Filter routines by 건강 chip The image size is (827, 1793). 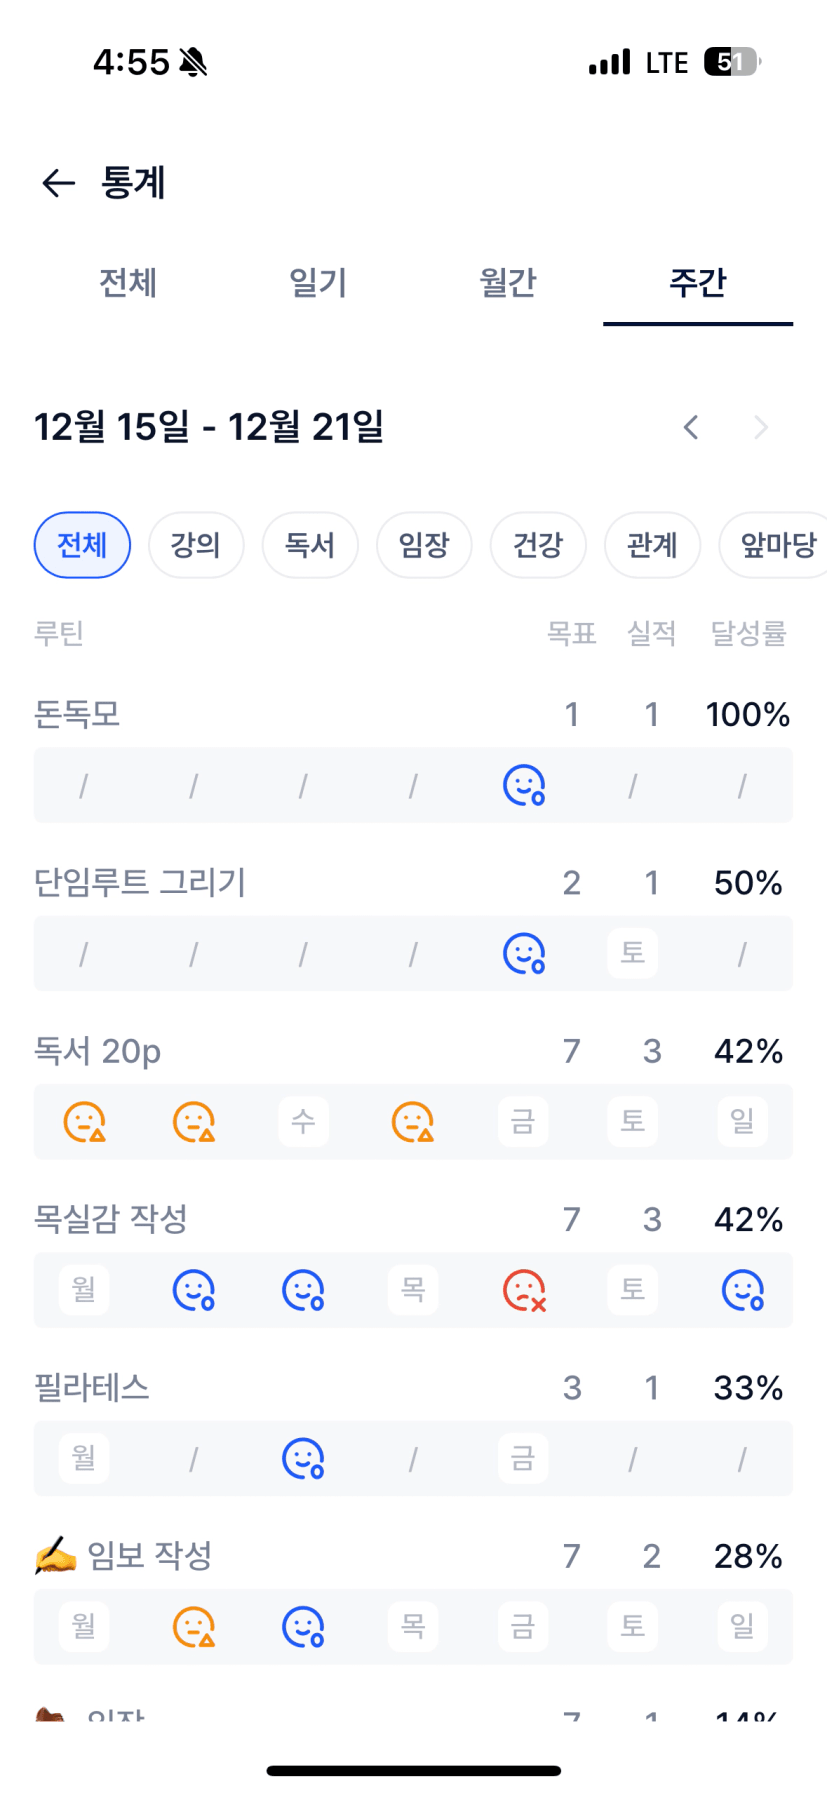[538, 545]
